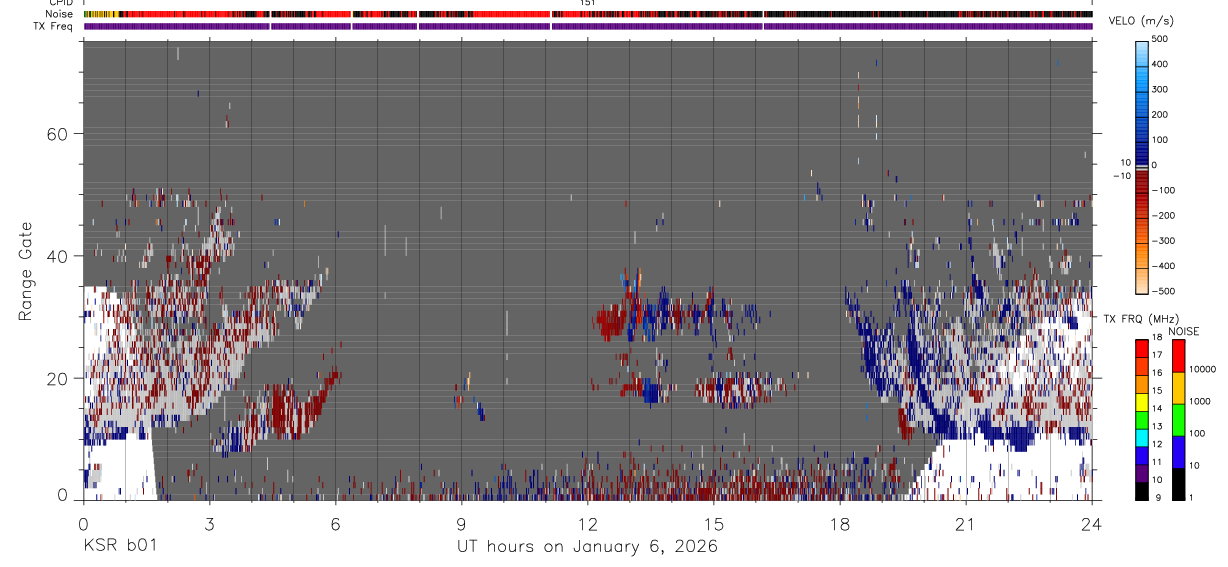Image resolution: width=1228 pixels, height=567 pixels.
Task: Click the 18 tick on the UT hours axis
Action: point(839,523)
